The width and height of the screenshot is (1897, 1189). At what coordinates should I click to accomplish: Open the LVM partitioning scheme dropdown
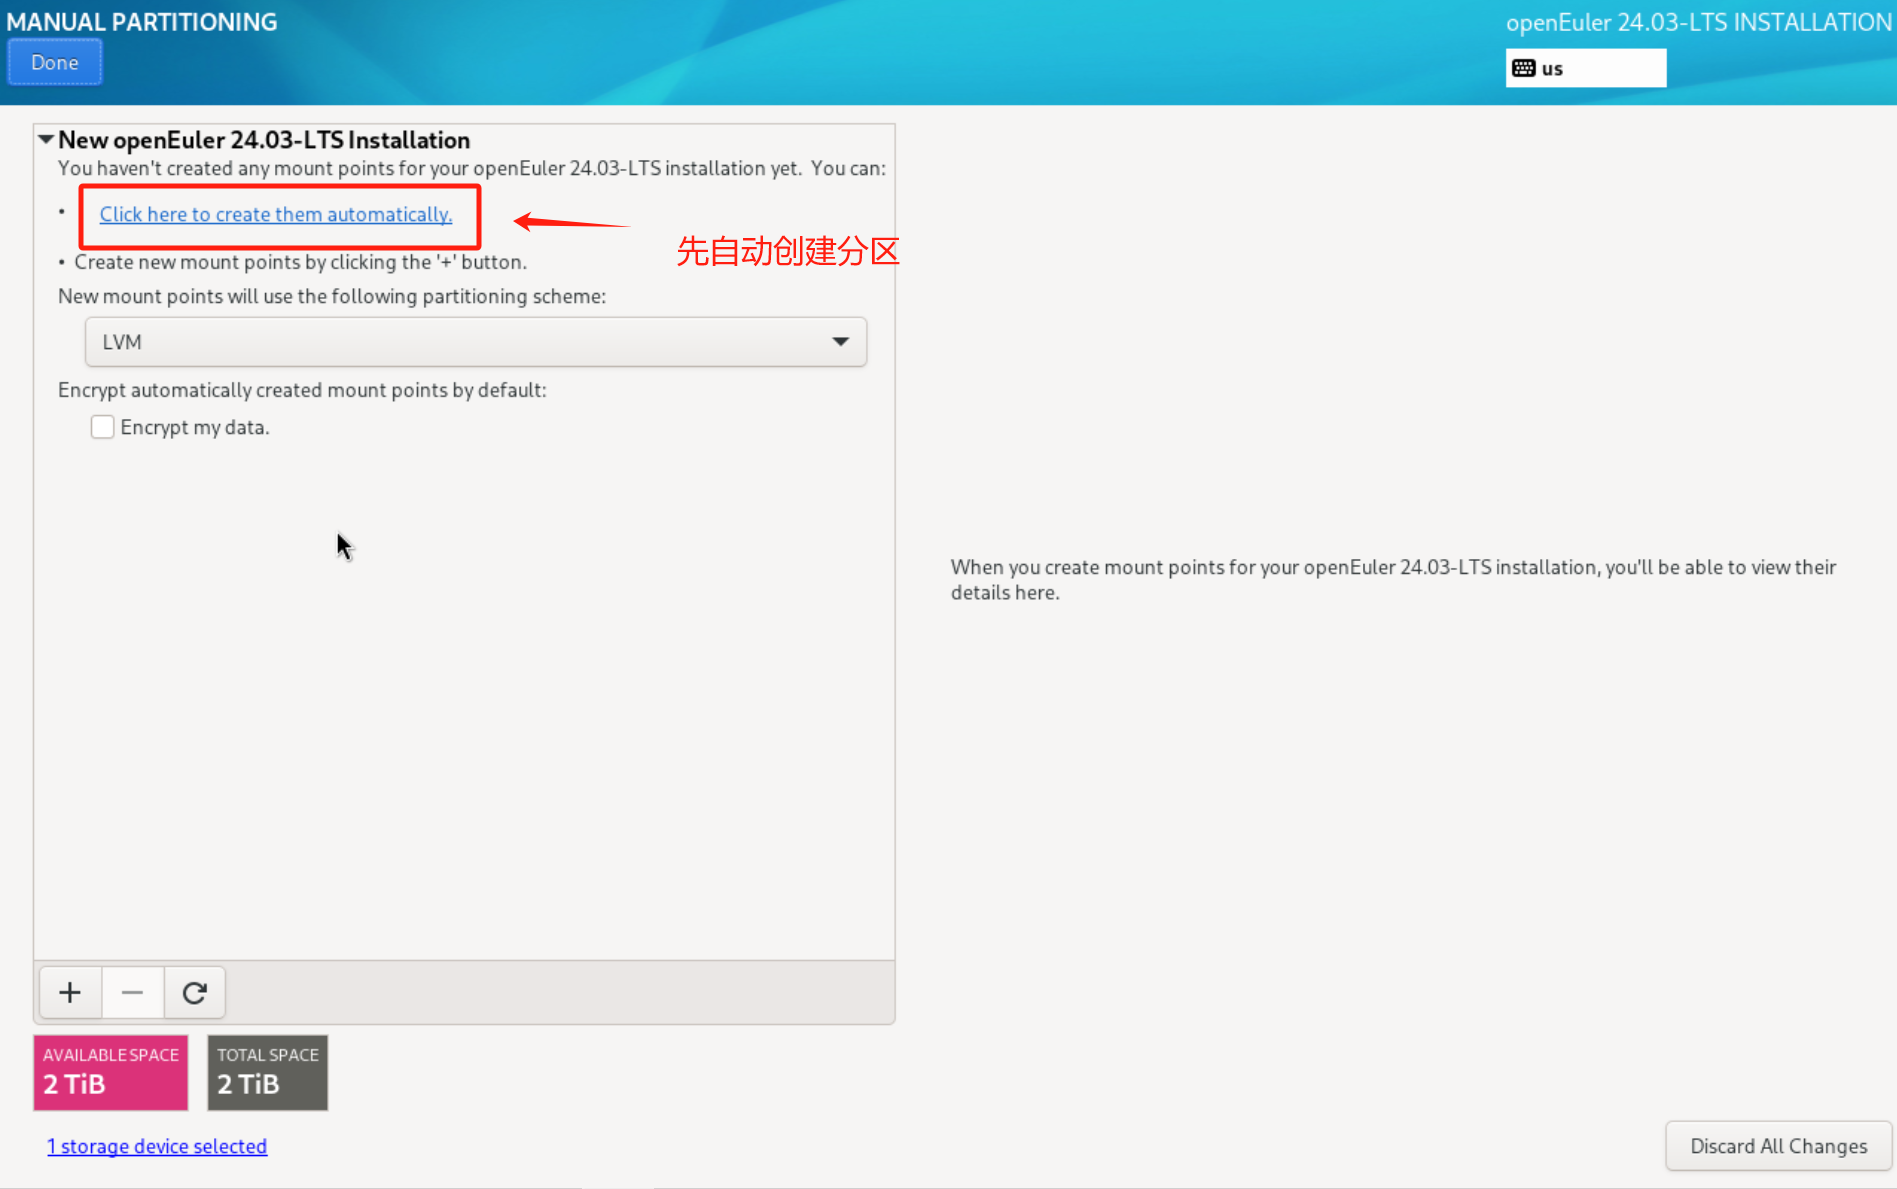tap(475, 342)
